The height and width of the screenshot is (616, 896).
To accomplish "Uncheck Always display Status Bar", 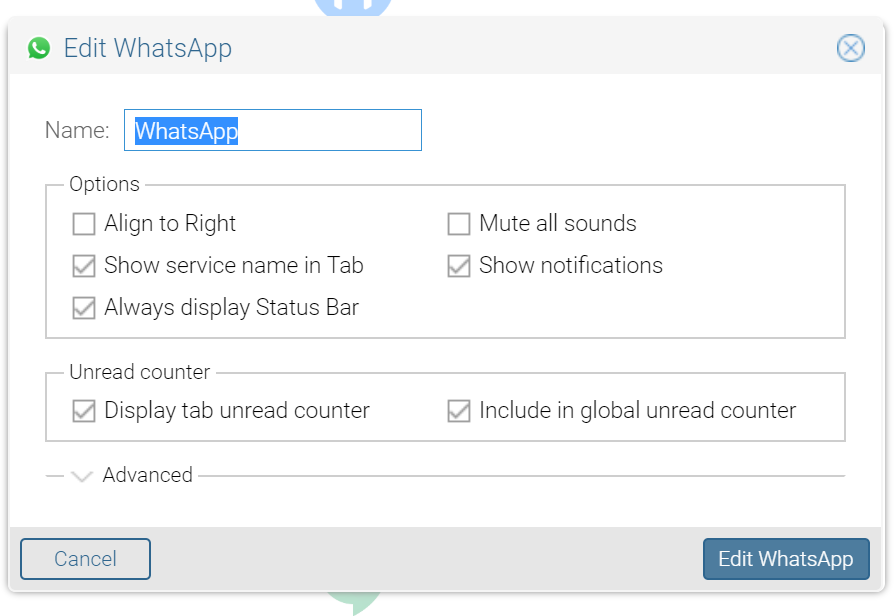I will (x=84, y=307).
